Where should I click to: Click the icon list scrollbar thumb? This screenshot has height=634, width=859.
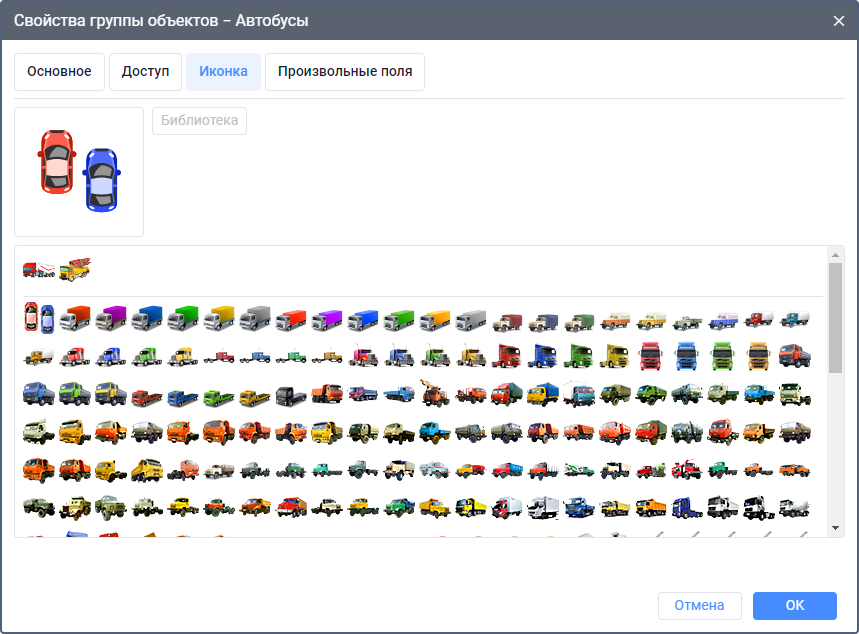tap(835, 318)
